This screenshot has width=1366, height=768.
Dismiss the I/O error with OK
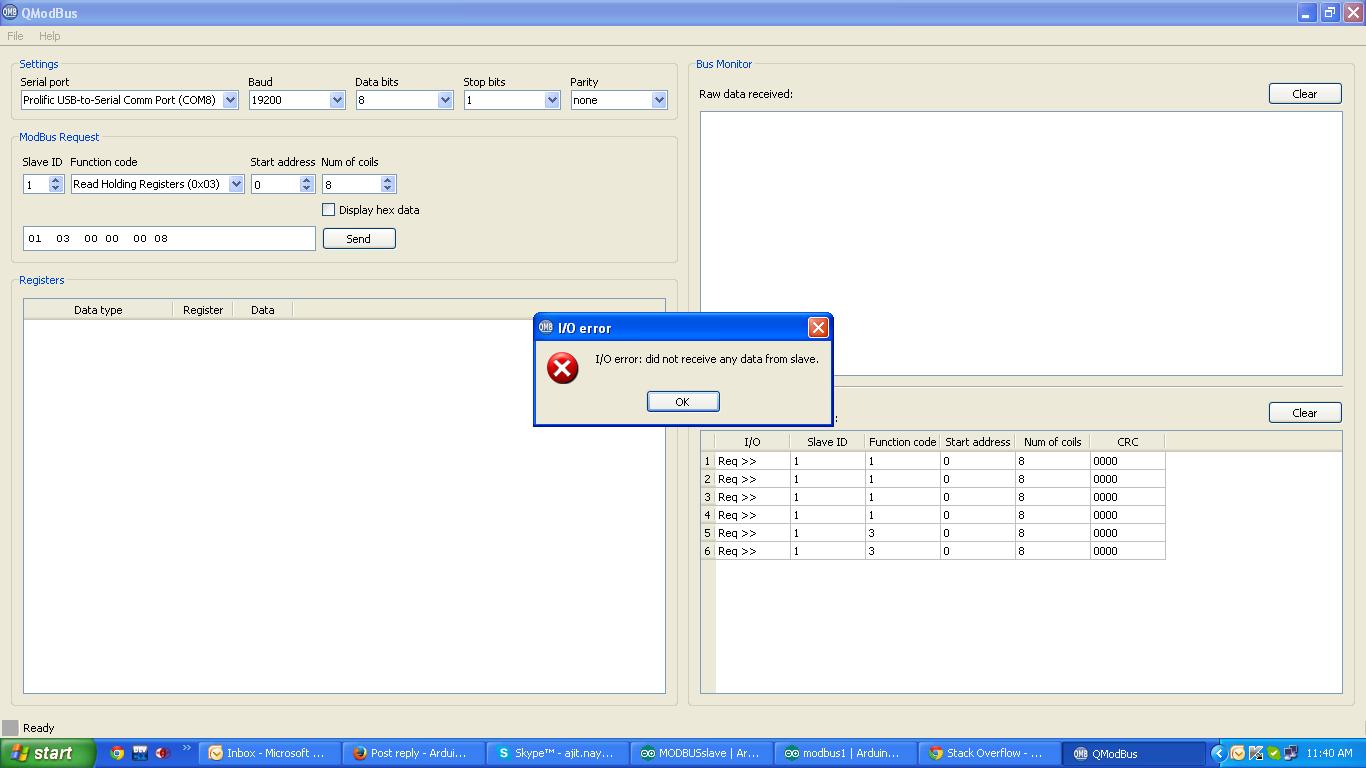point(683,401)
